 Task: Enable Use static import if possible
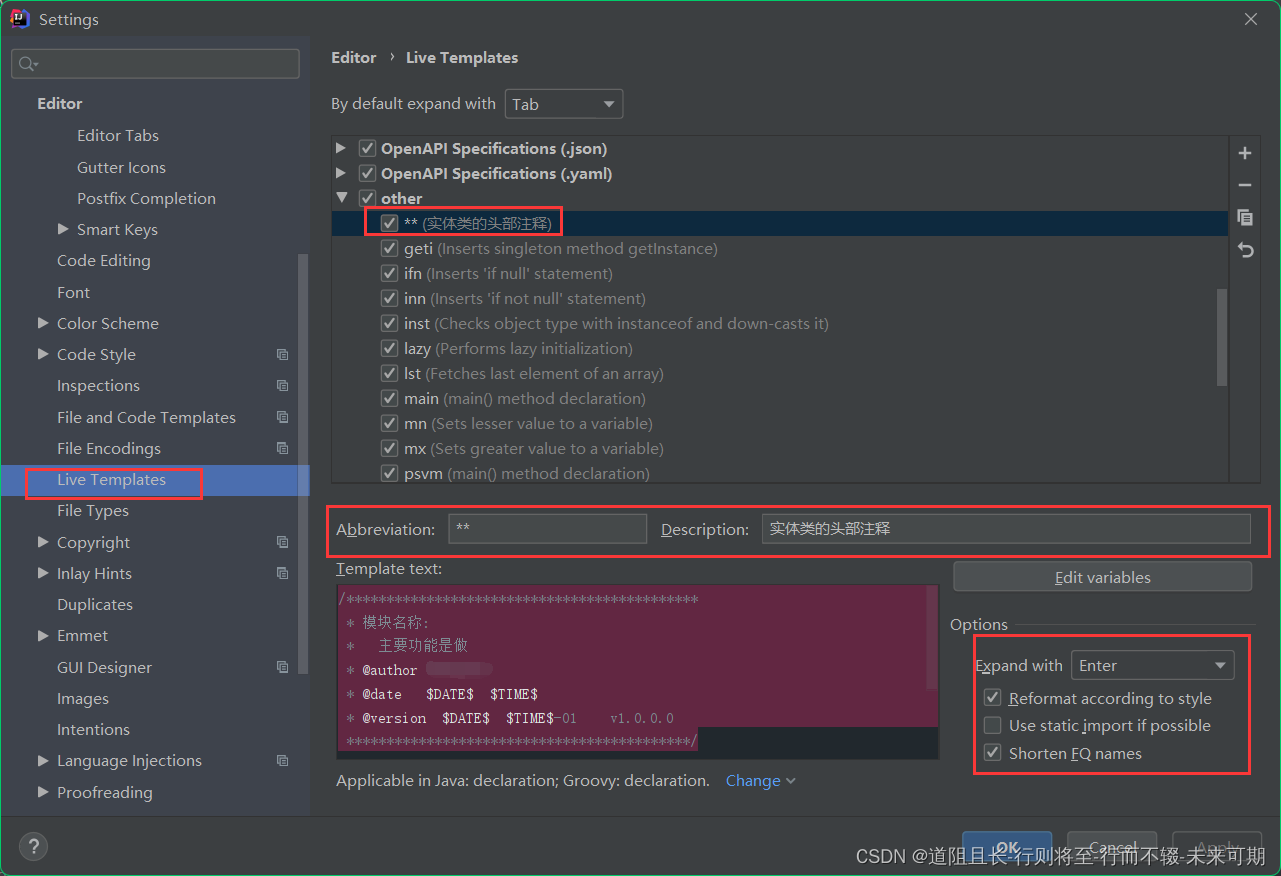click(992, 725)
